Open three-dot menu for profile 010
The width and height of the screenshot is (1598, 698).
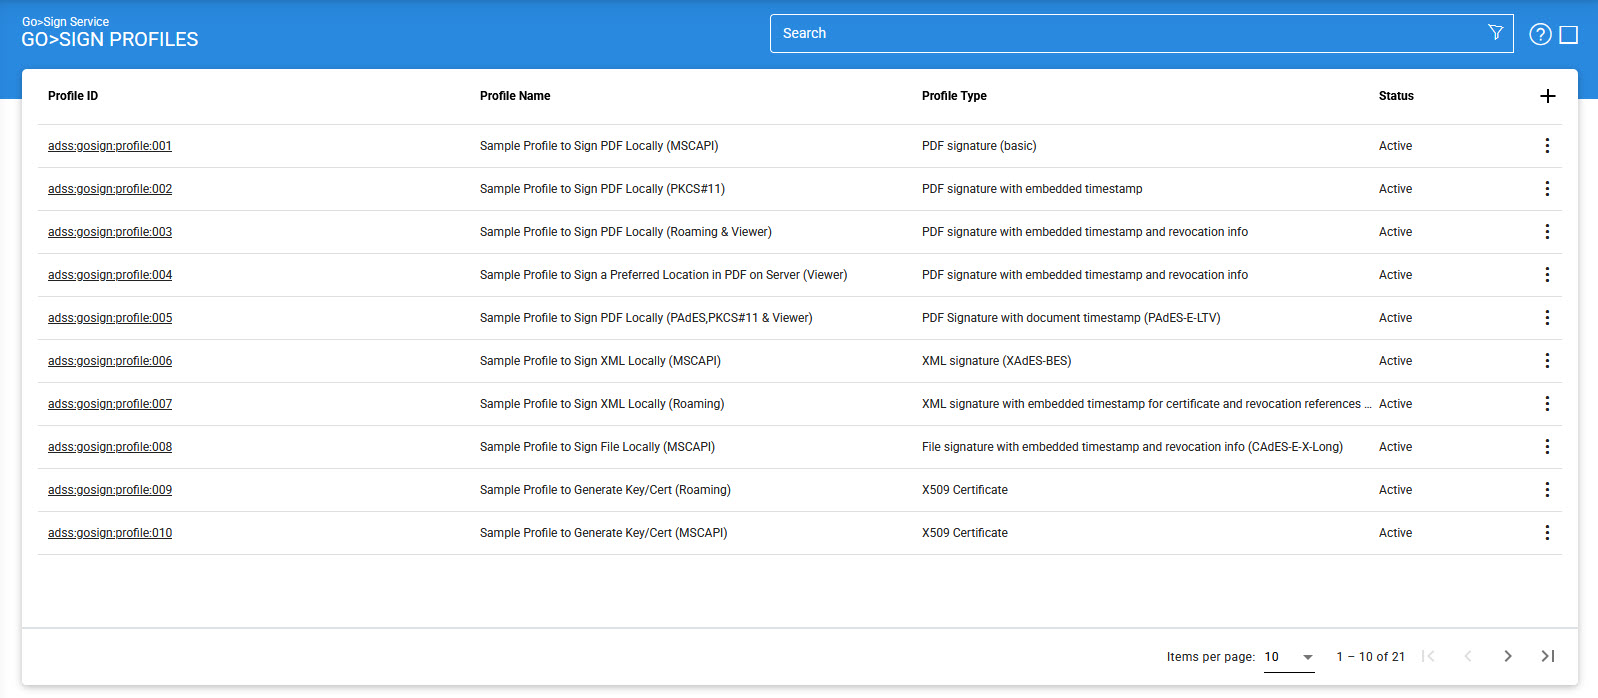[x=1547, y=533]
